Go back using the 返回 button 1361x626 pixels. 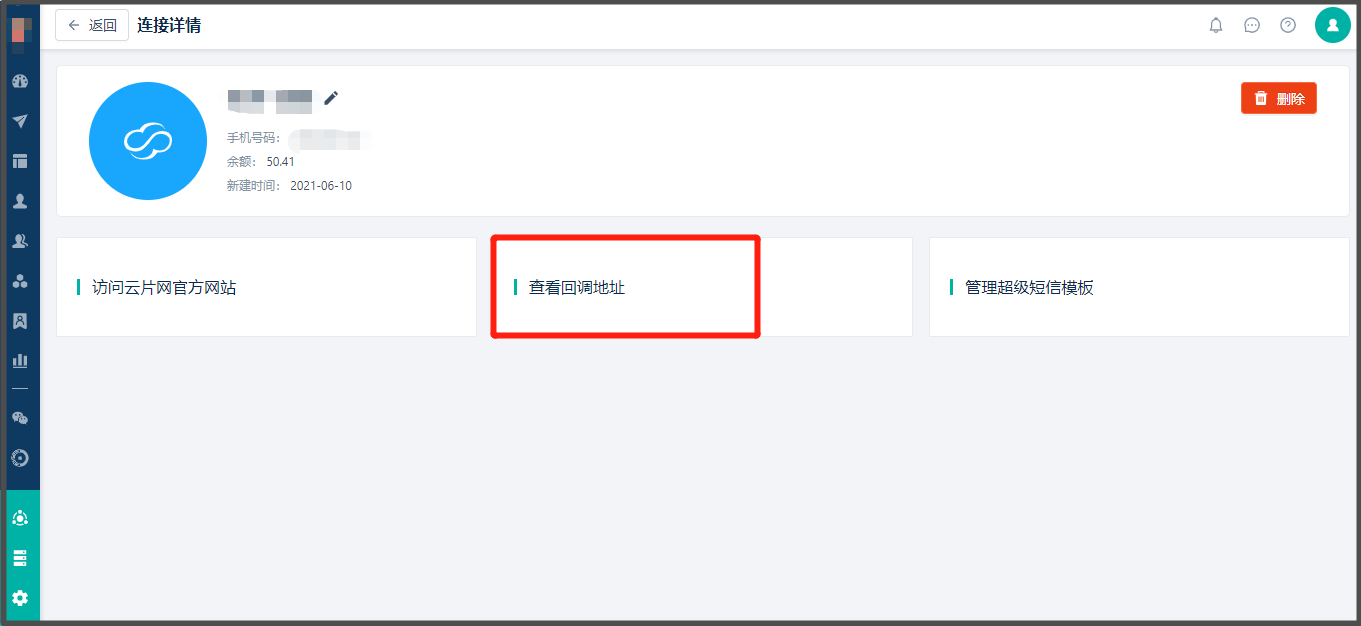coord(92,25)
